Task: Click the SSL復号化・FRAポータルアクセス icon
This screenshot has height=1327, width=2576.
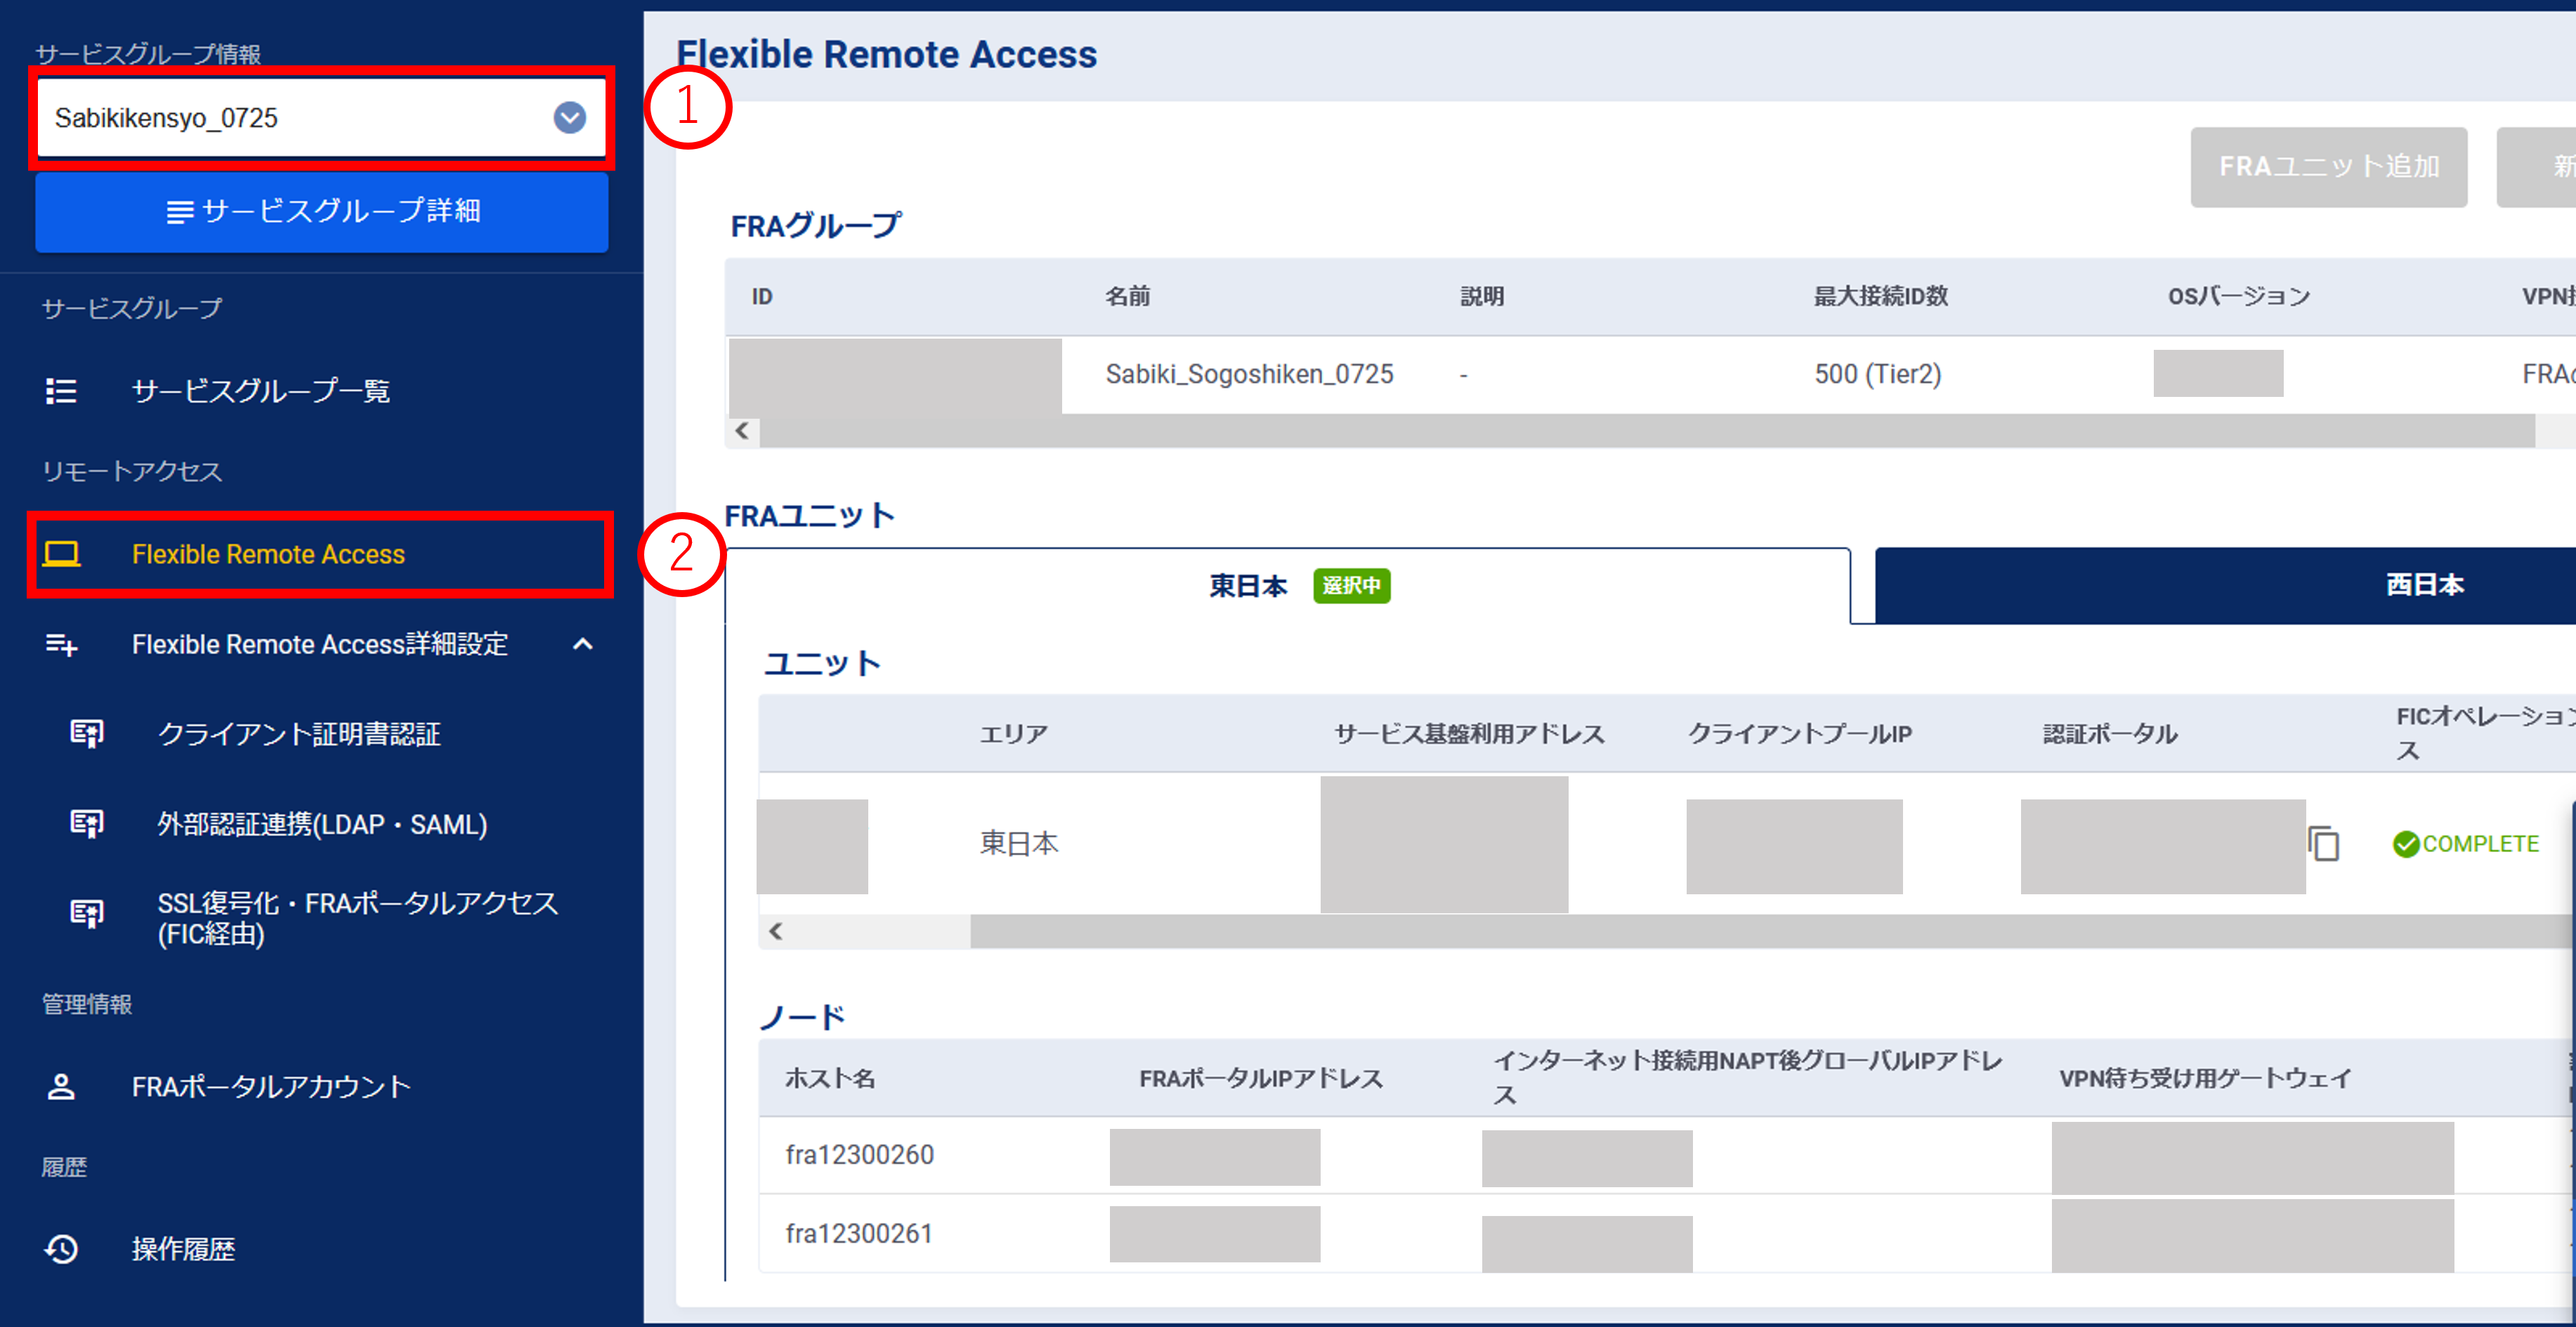Action: point(87,914)
